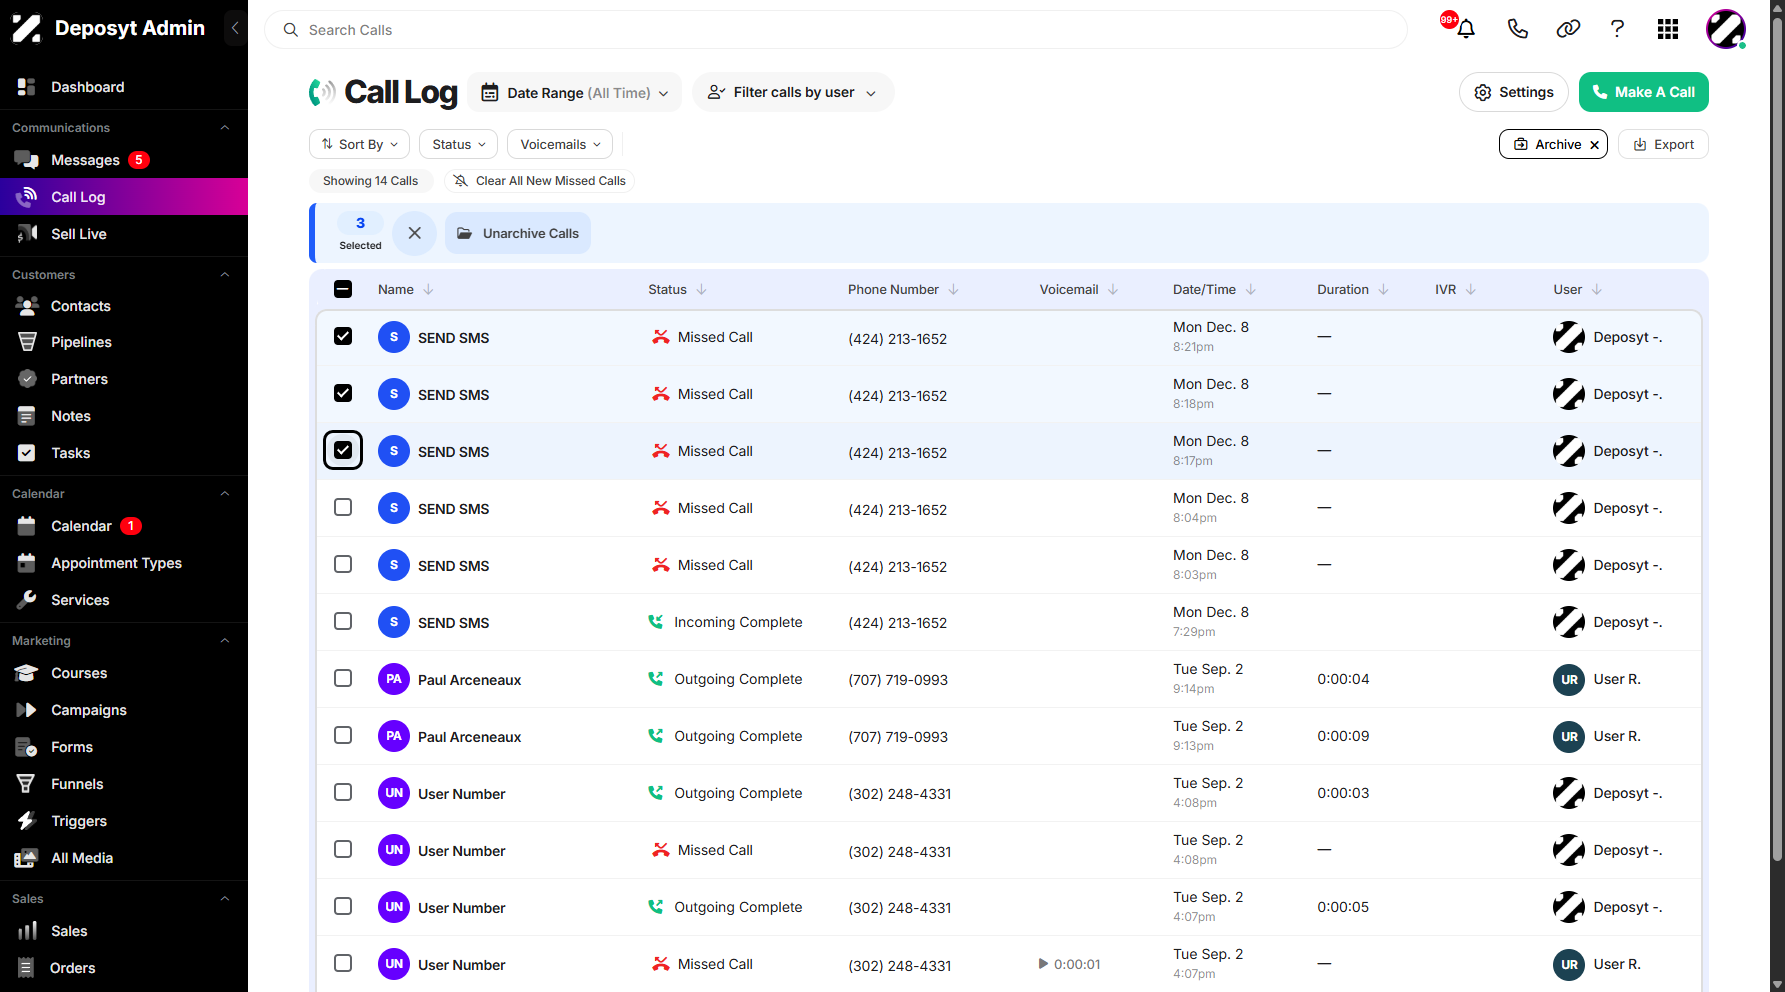Click the Deposyt logo icon
Image resolution: width=1785 pixels, height=992 pixels.
coord(27,28)
